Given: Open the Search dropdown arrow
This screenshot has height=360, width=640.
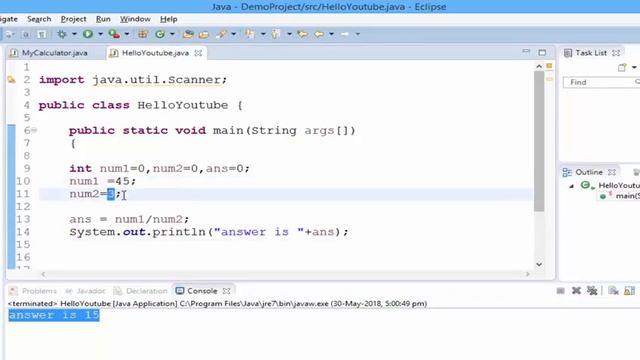Looking at the screenshot, I should [233, 34].
